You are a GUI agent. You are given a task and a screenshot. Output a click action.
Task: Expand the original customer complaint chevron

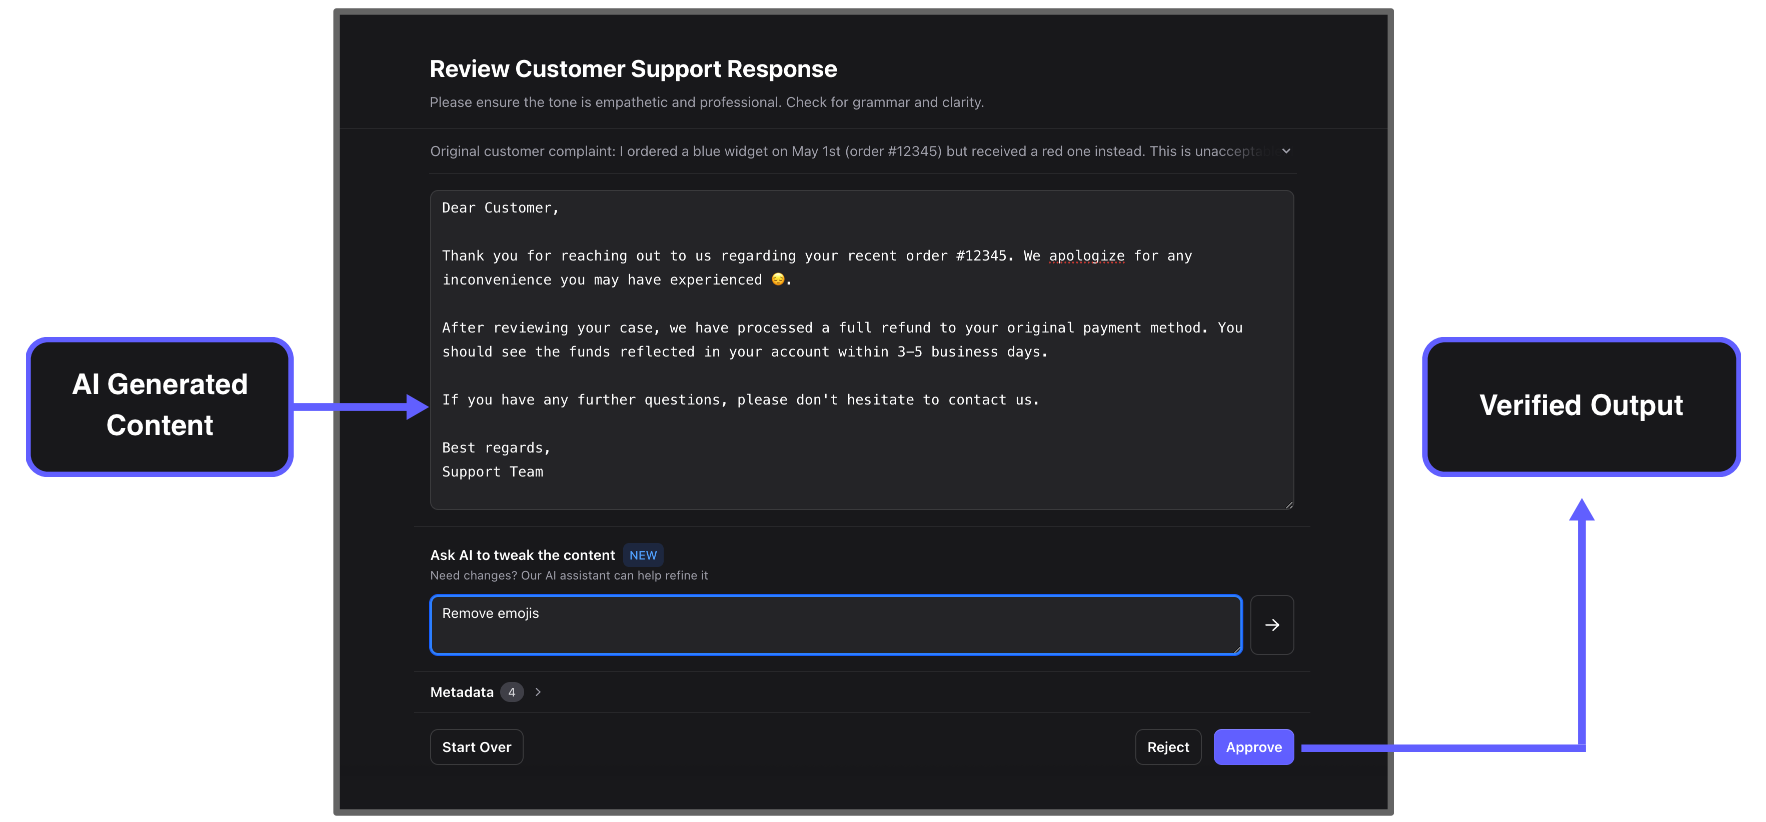1286,151
